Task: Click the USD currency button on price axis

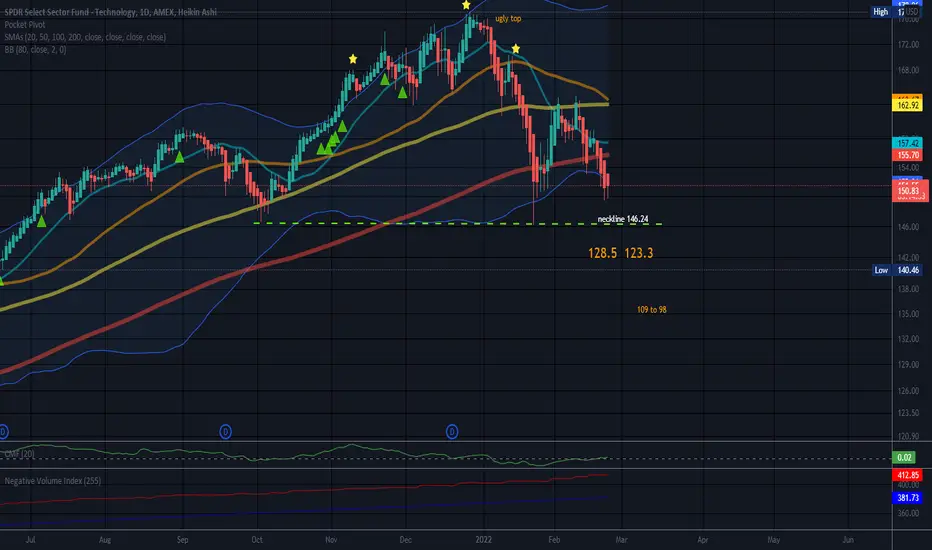Action: click(x=912, y=11)
